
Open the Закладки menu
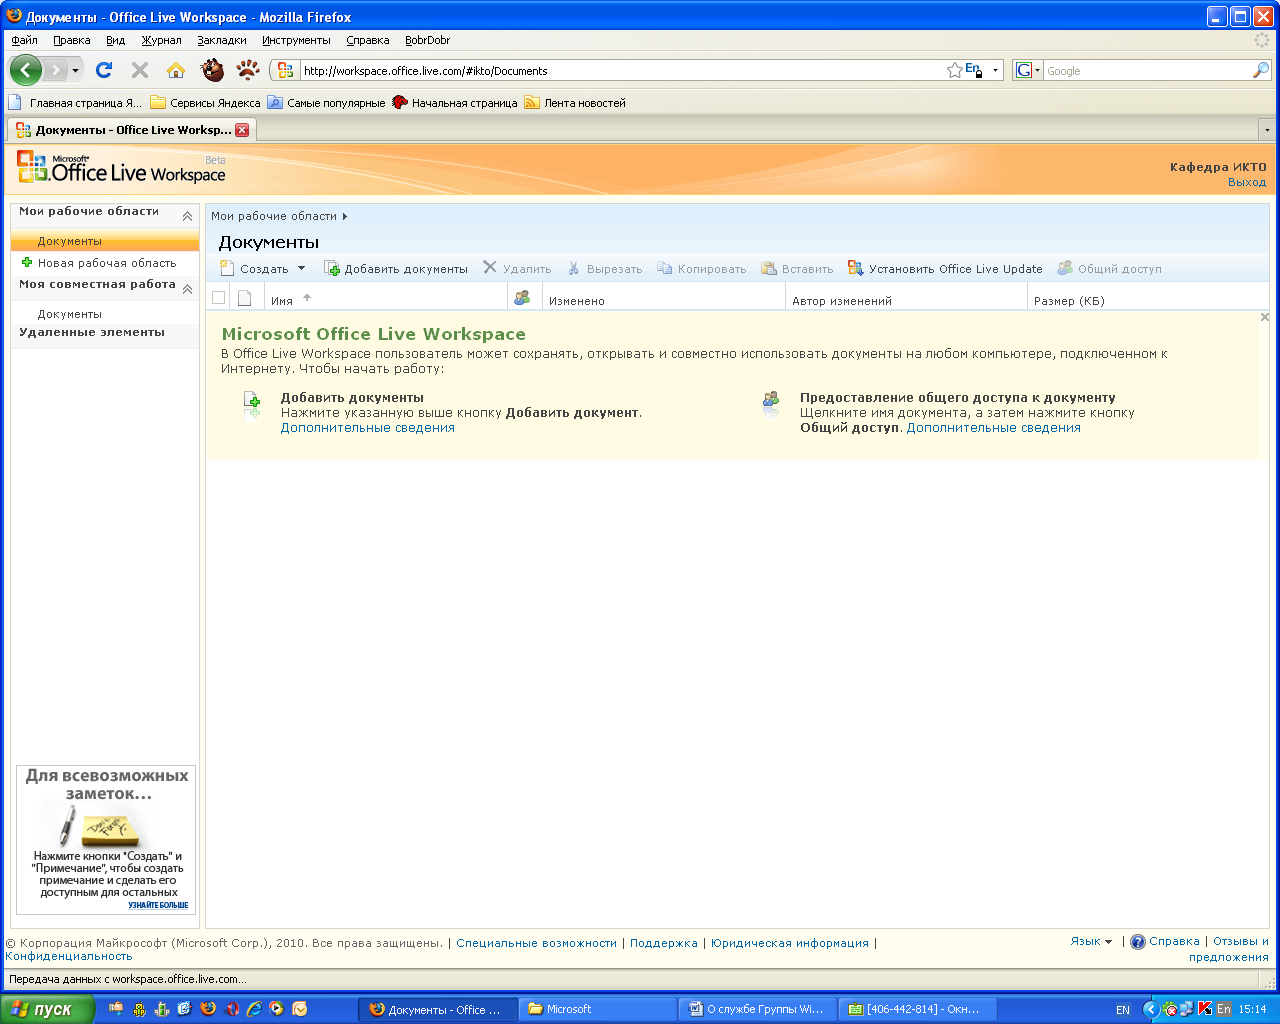coord(222,40)
